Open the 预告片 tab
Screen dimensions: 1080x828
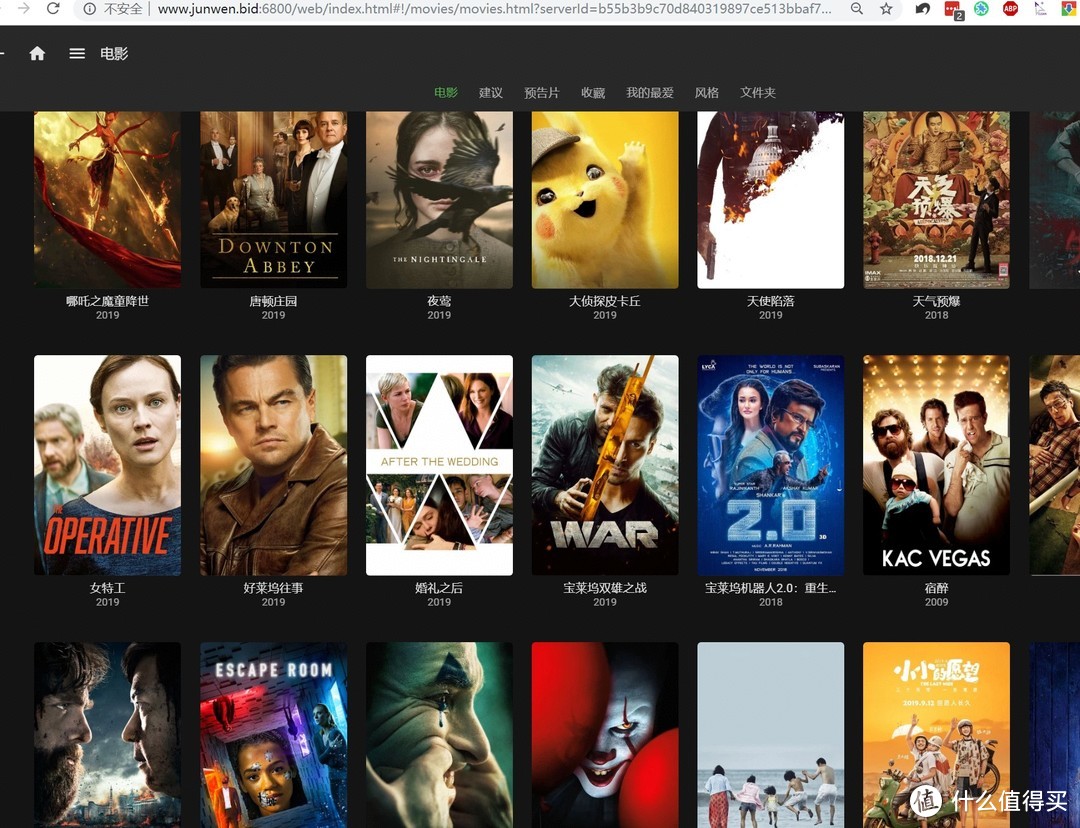[x=542, y=92]
